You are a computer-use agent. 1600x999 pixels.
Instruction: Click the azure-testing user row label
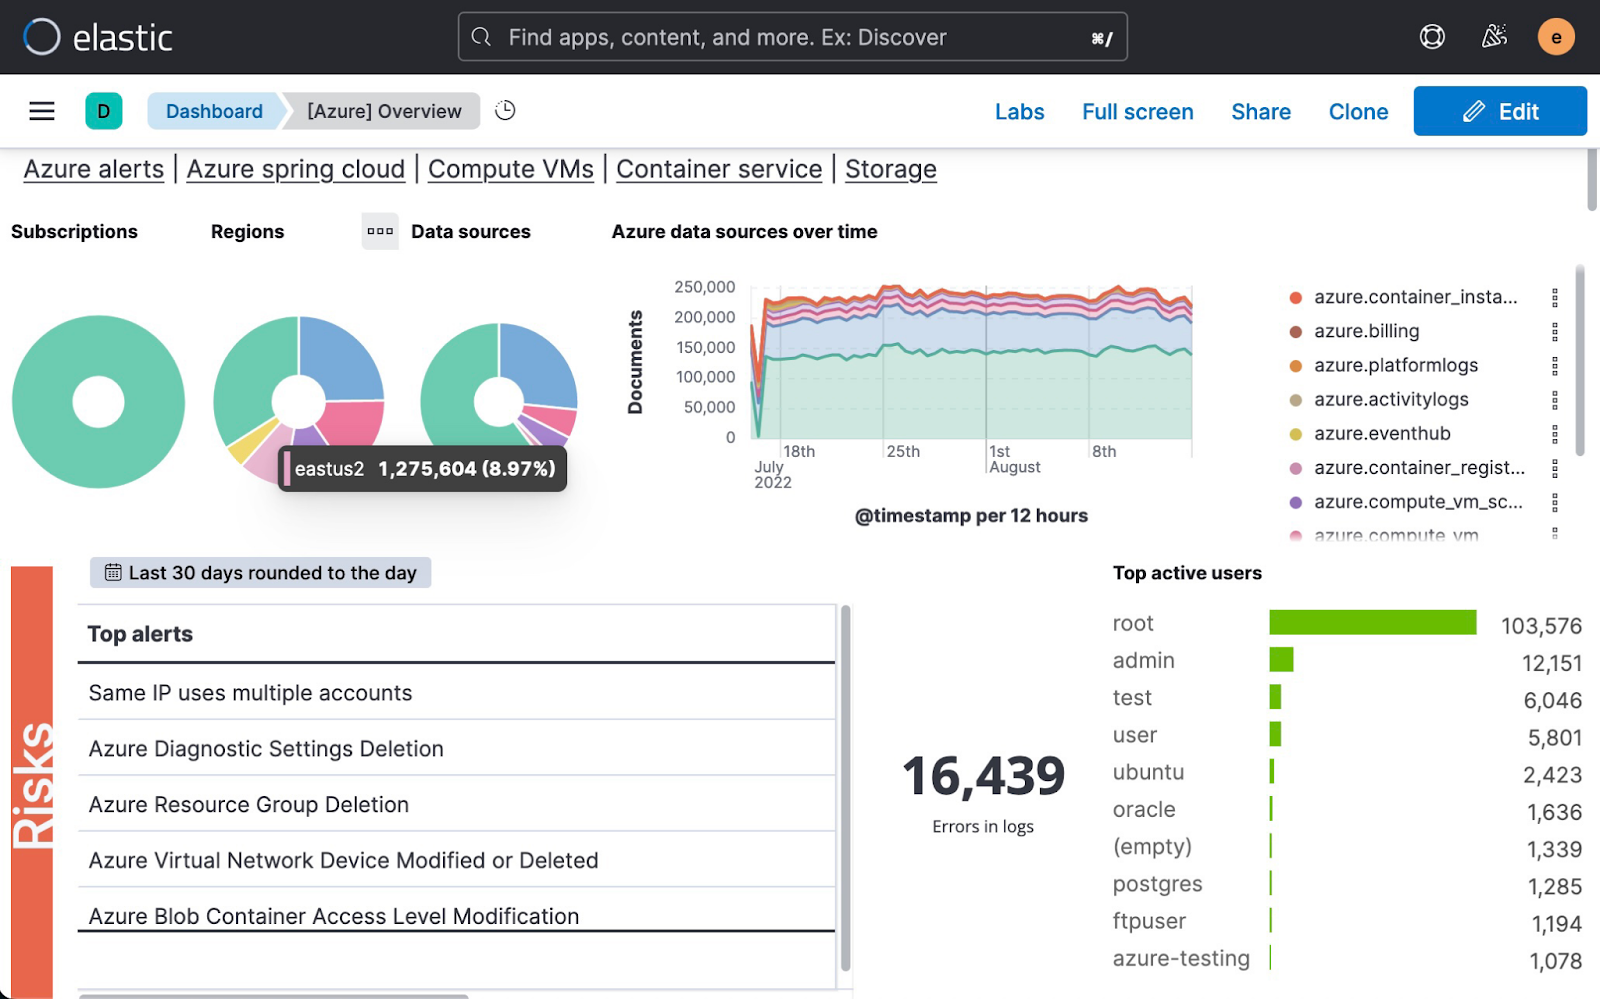pos(1181,958)
